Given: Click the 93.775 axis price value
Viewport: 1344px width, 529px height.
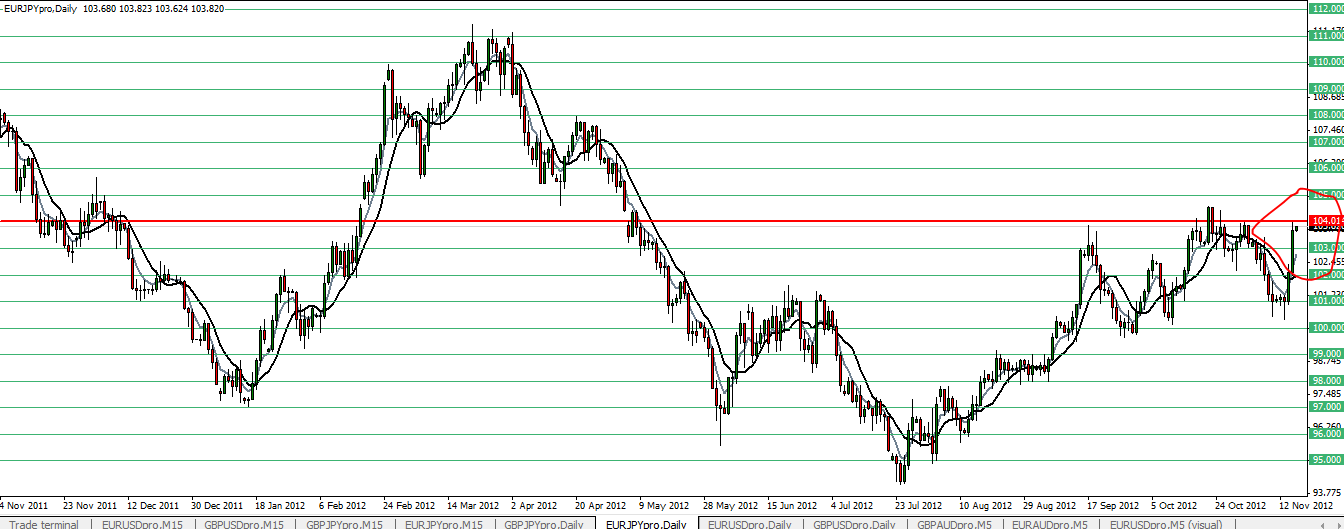Looking at the screenshot, I should (1326, 493).
